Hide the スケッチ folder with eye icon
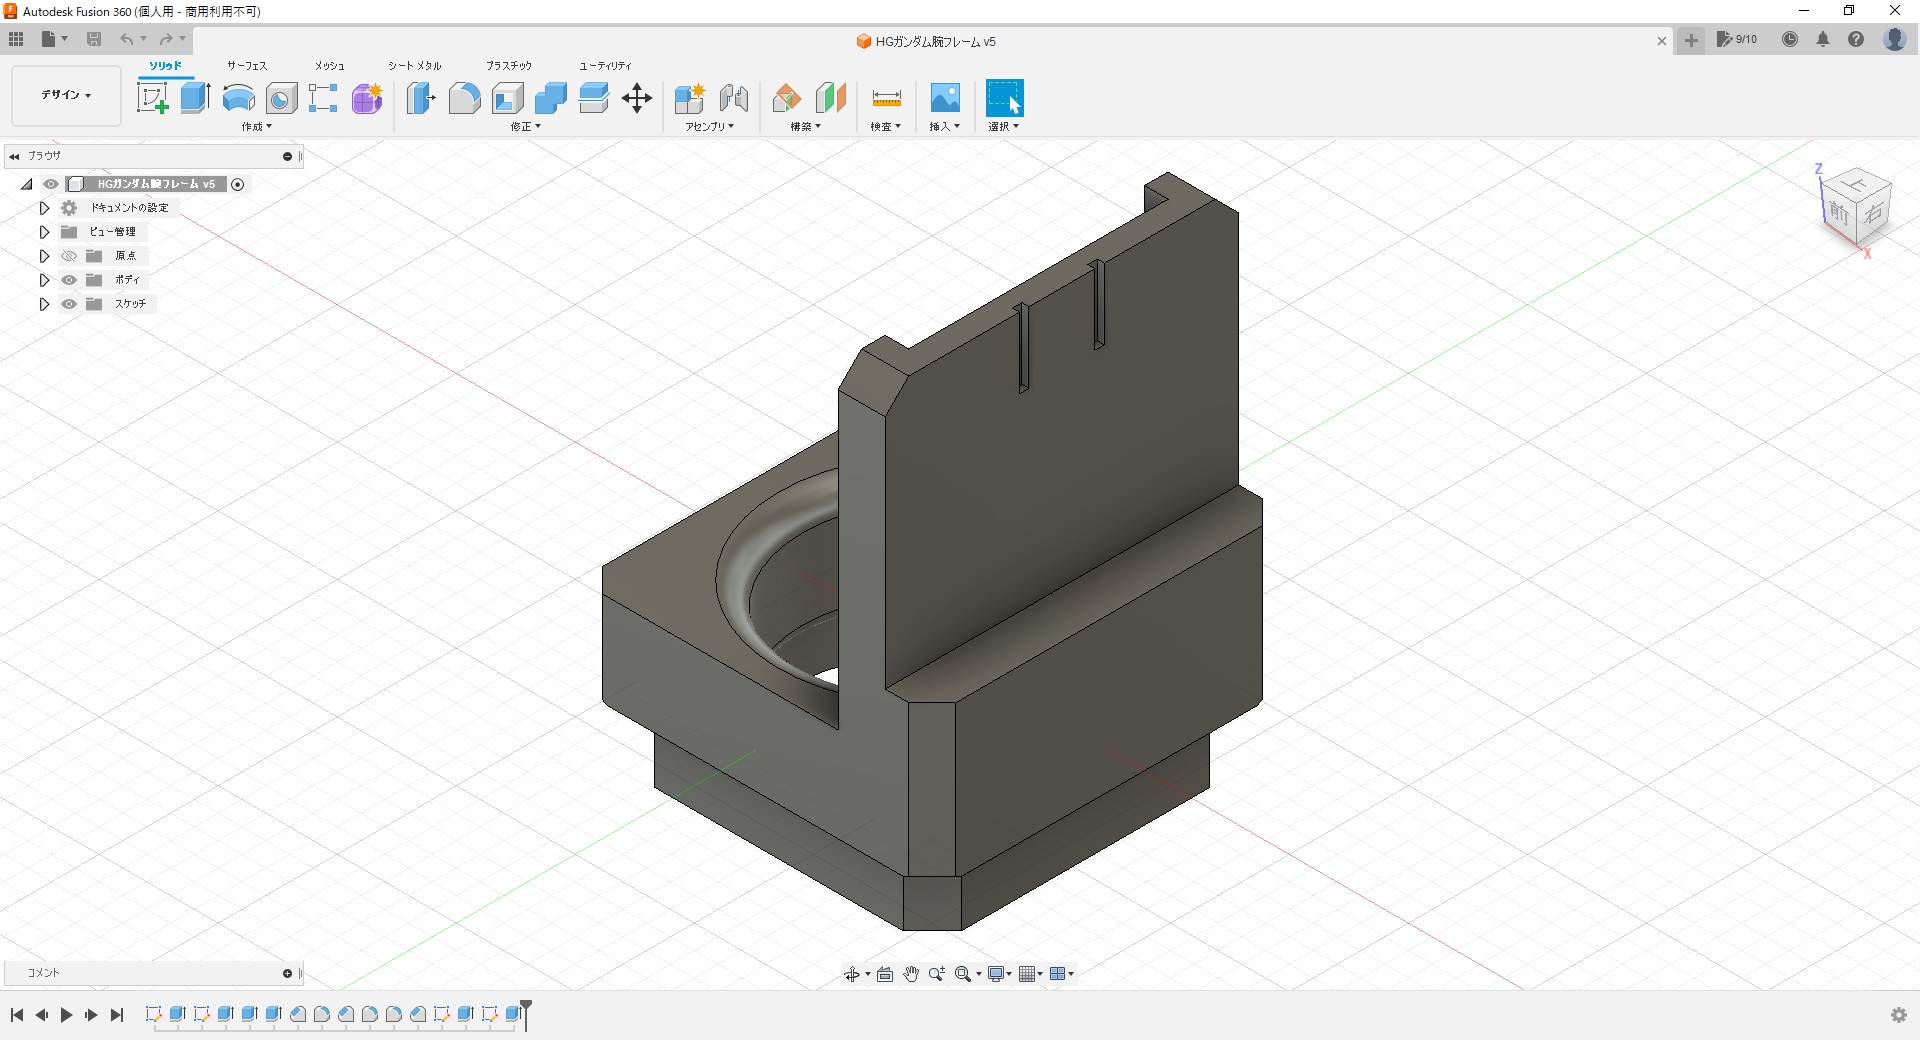1920x1040 pixels. [x=69, y=304]
